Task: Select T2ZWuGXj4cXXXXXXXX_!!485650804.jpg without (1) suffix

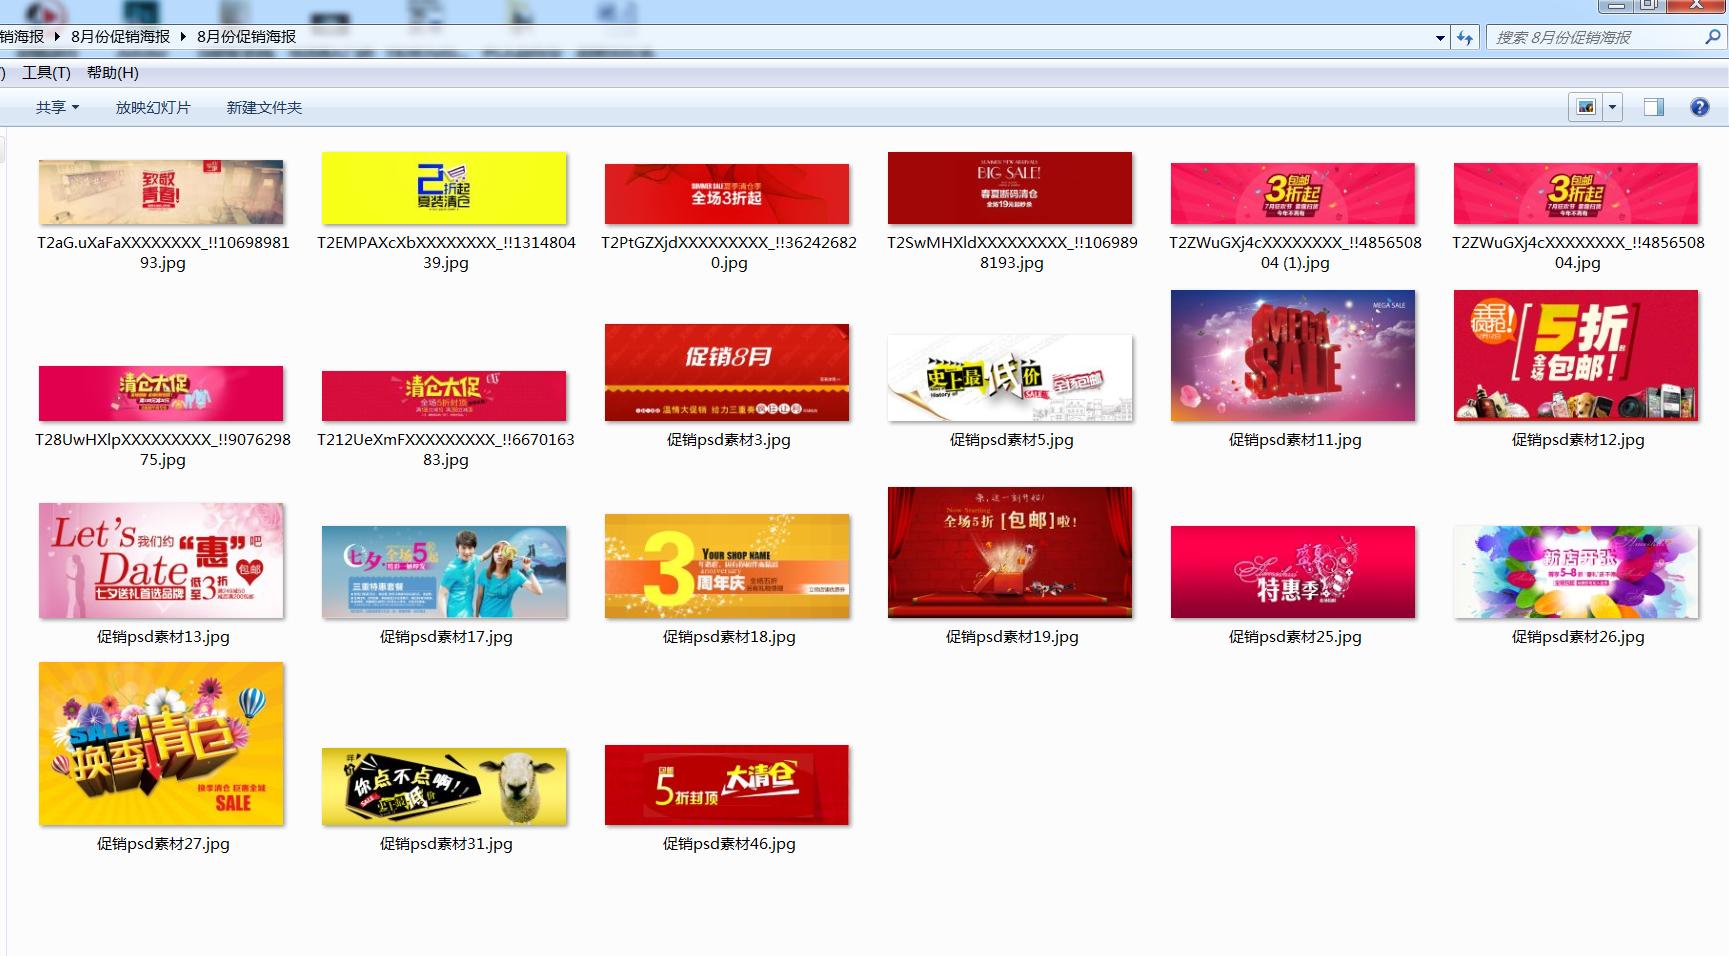Action: (1577, 193)
